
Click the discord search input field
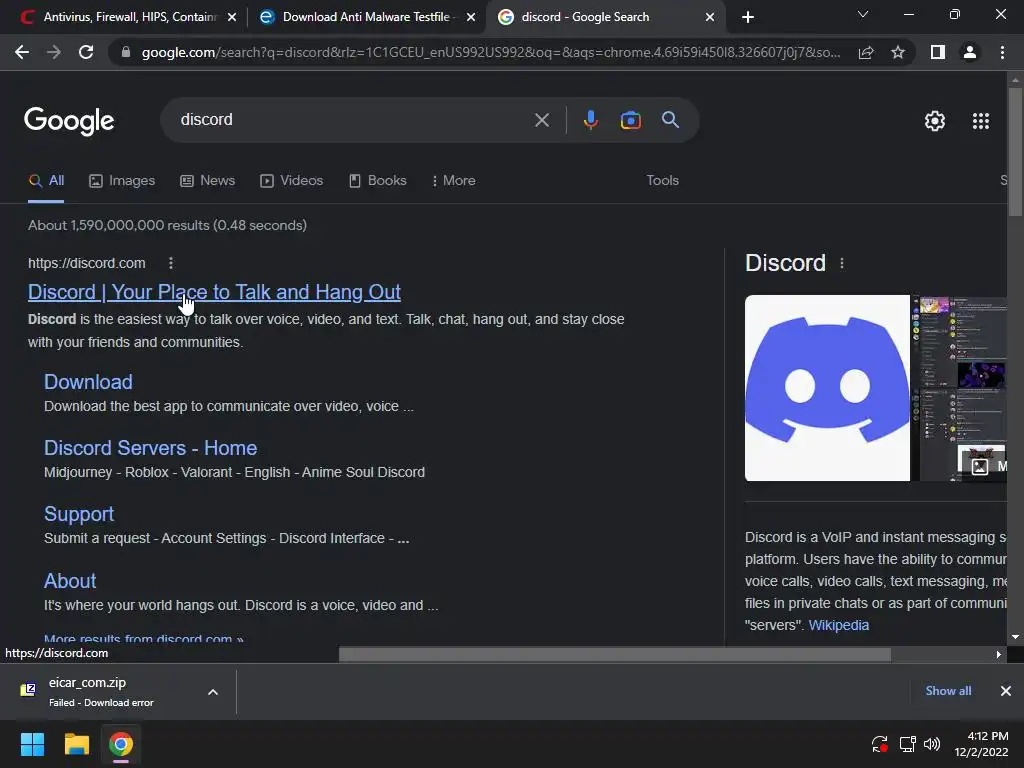[x=353, y=120]
